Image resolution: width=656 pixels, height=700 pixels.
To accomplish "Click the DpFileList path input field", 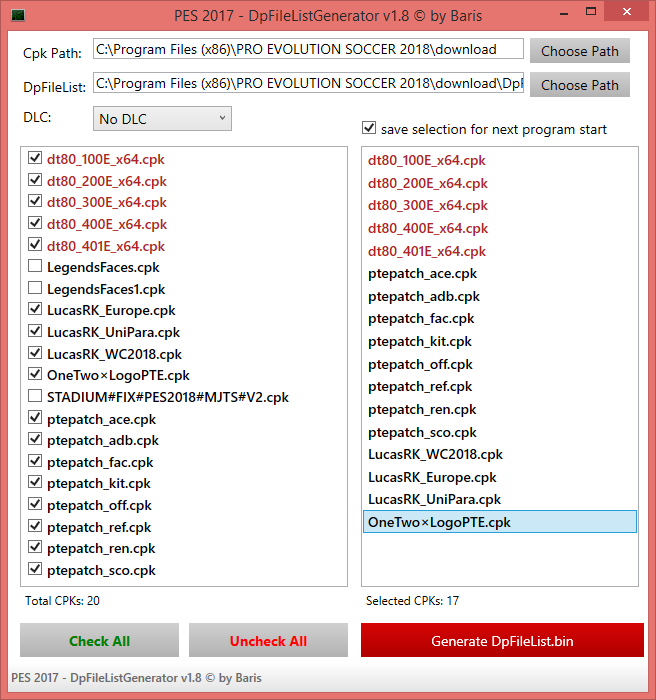I will (x=308, y=83).
